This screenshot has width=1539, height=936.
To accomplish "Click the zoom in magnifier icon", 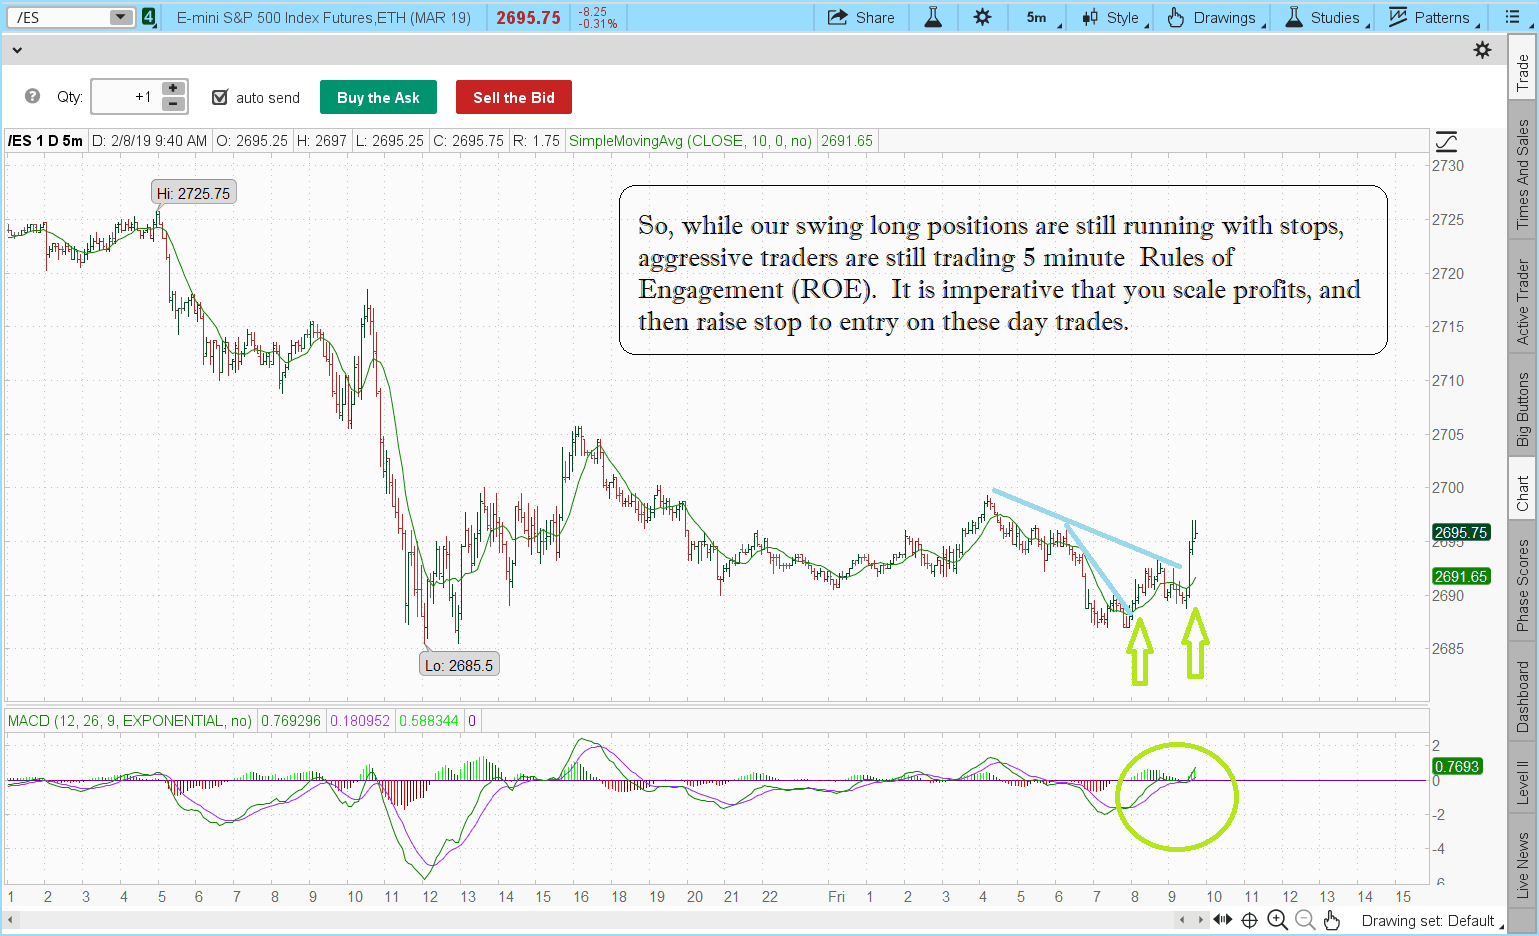I will [1277, 920].
